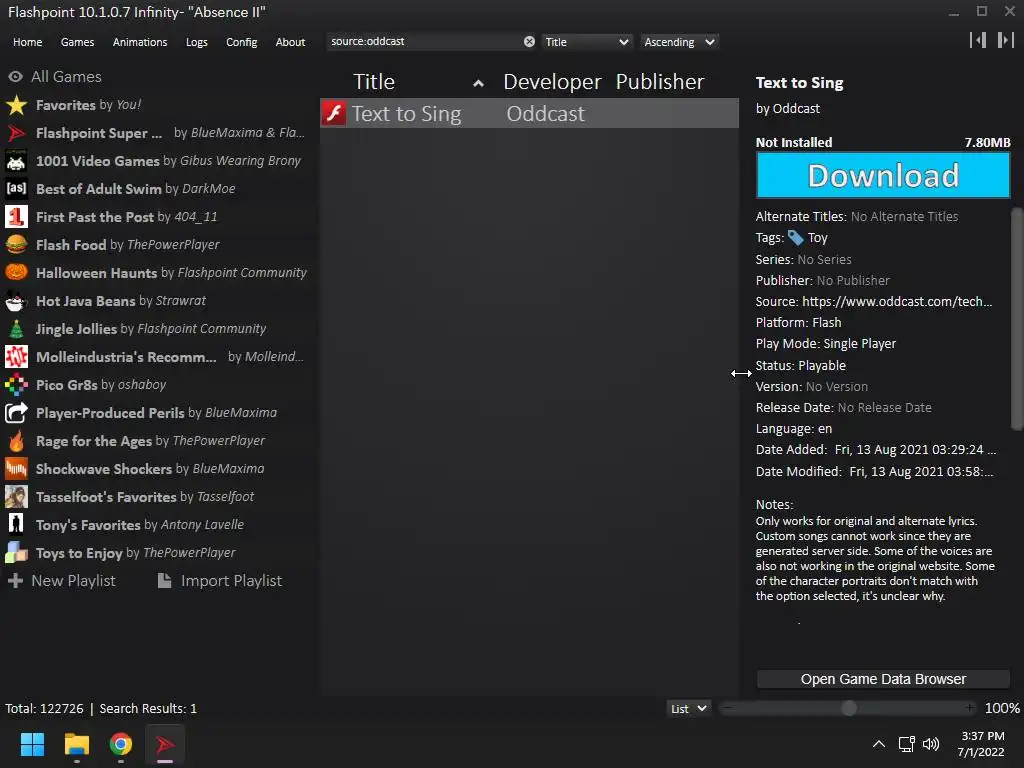Clear the search field with X icon
The height and width of the screenshot is (768, 1024).
[529, 42]
